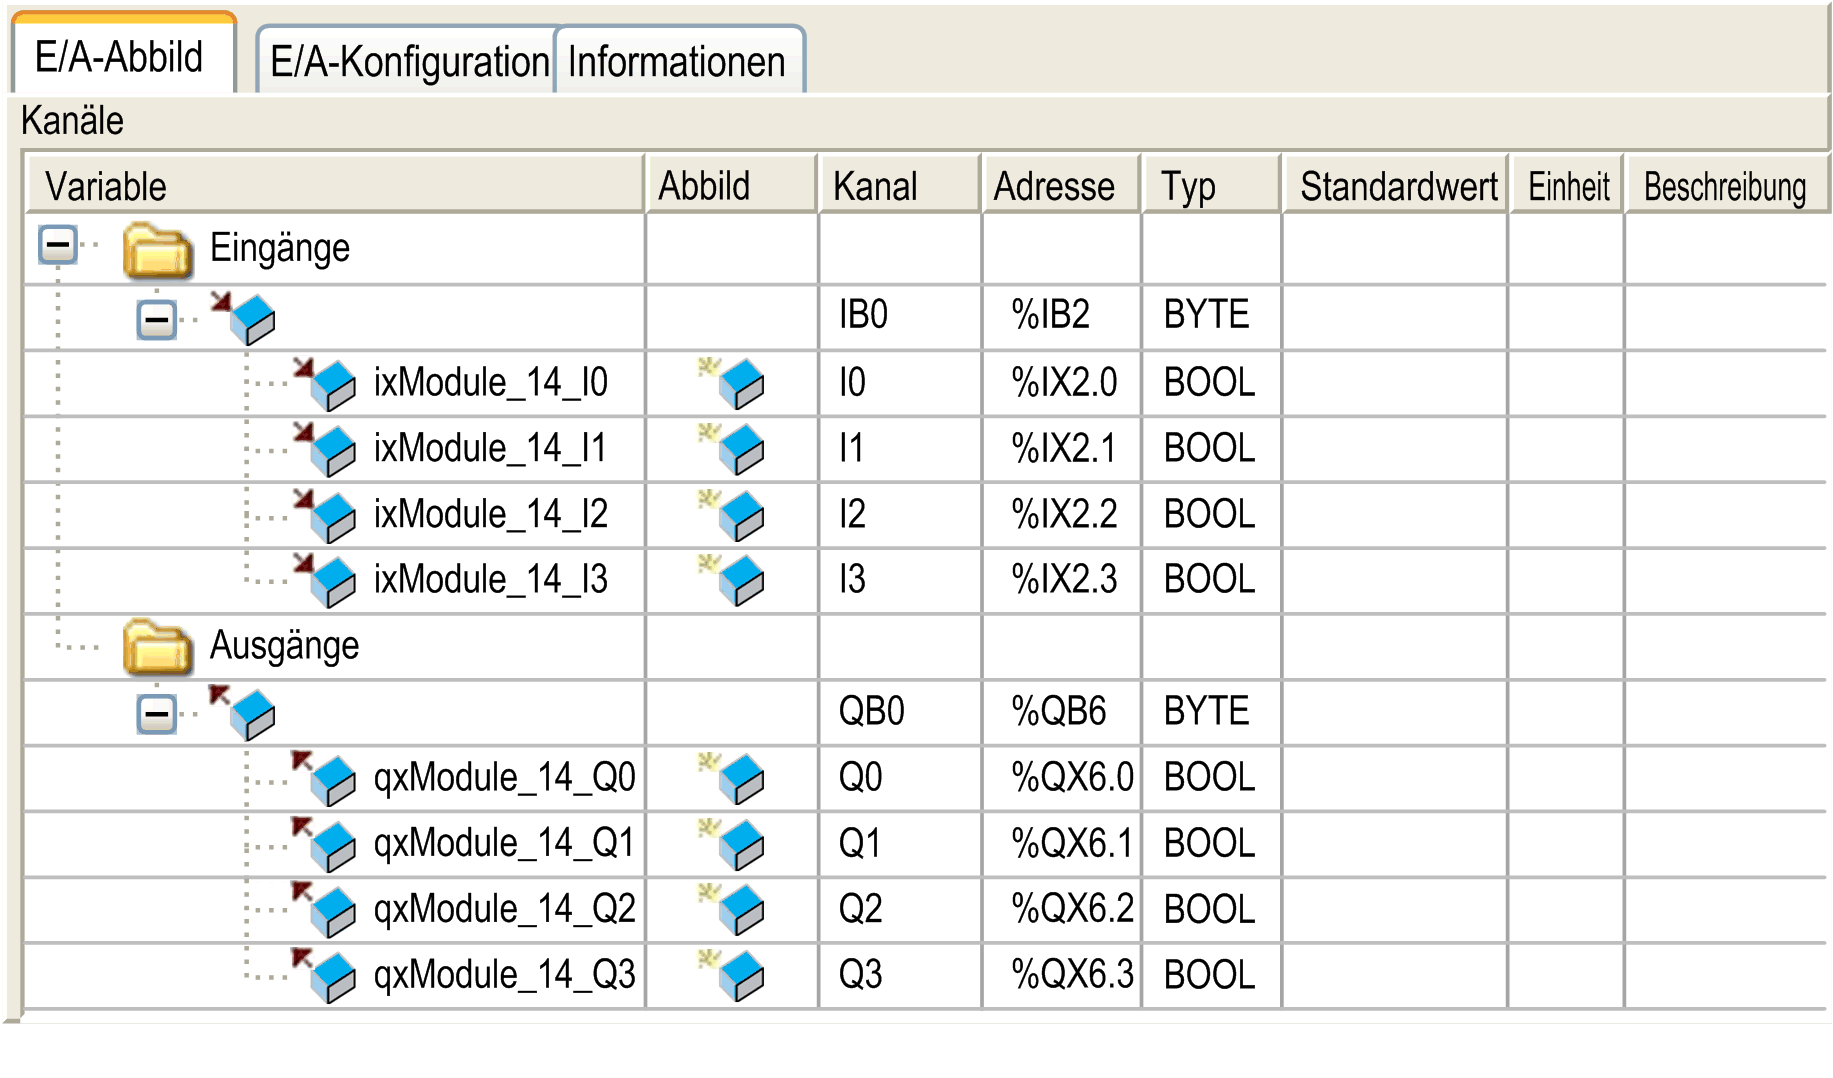Click the Ausgänge folder icon
Image resolution: width=1833 pixels, height=1078 pixels.
157,648
